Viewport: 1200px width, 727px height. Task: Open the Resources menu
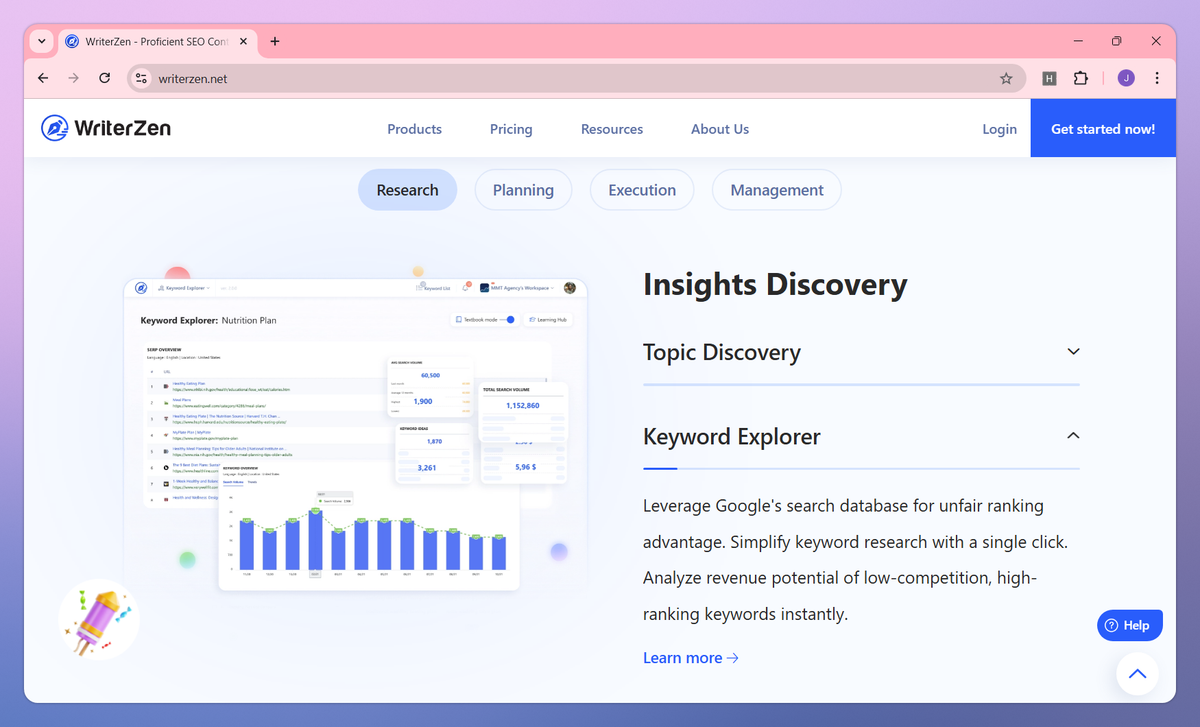click(x=612, y=129)
